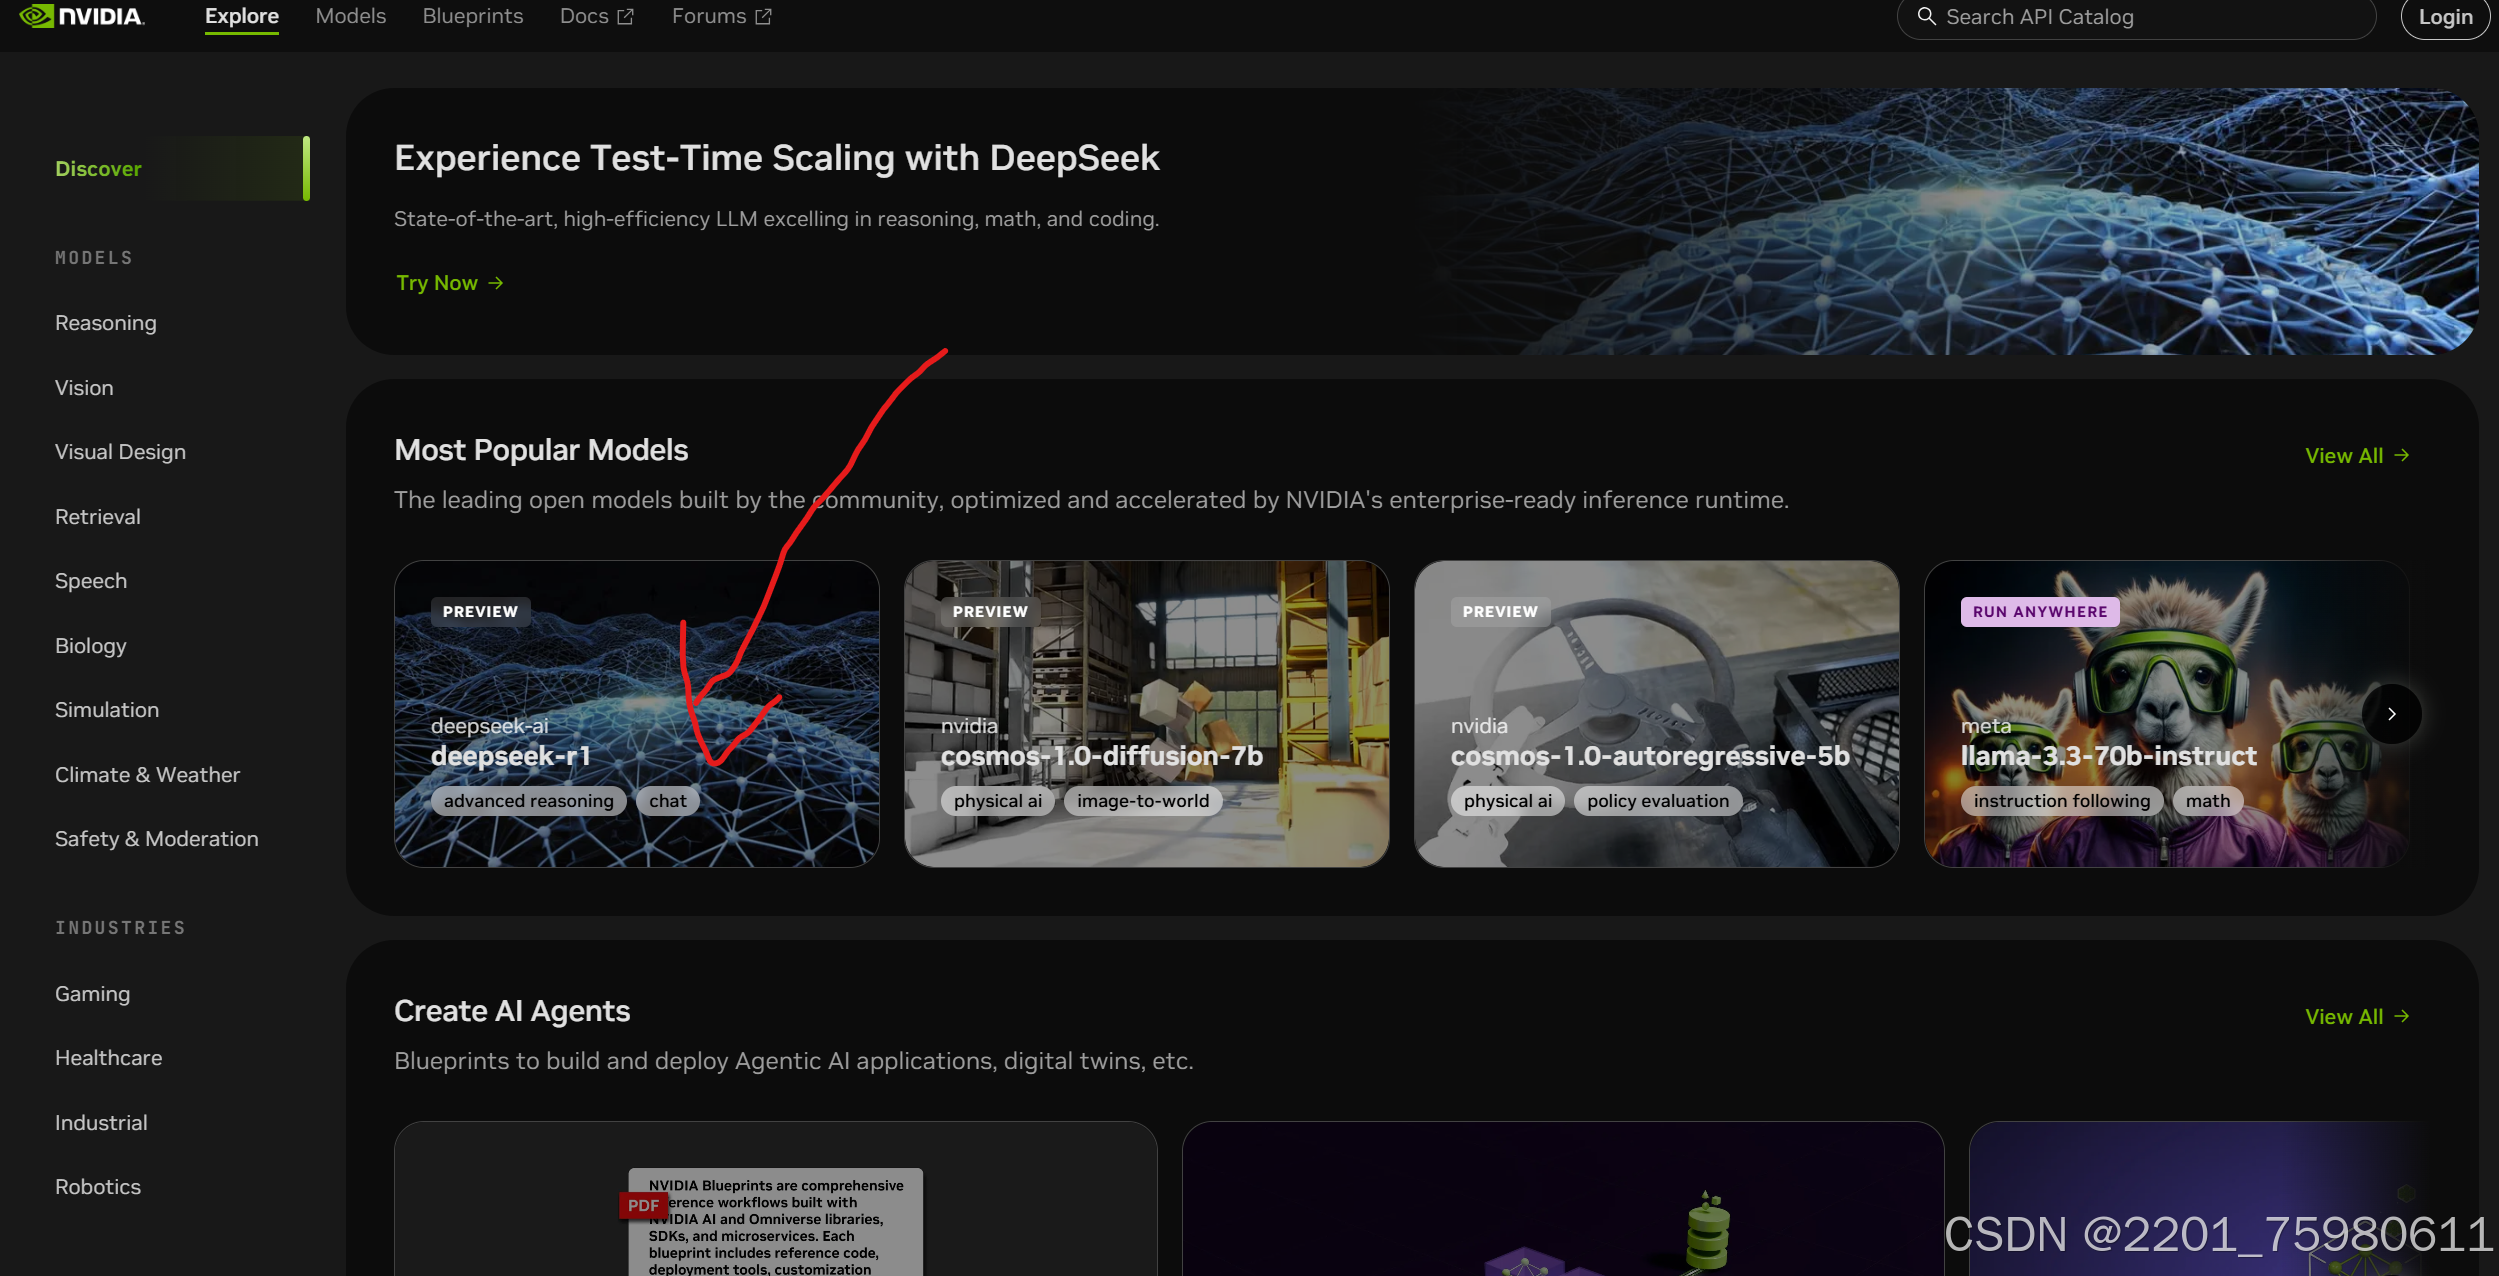
Task: Click Try Now arrow link
Action: (449, 283)
